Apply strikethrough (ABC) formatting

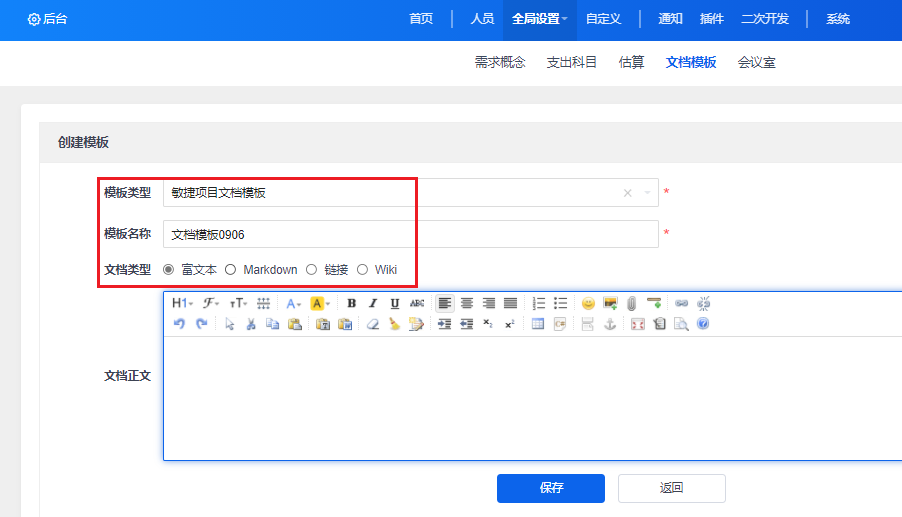[x=416, y=303]
